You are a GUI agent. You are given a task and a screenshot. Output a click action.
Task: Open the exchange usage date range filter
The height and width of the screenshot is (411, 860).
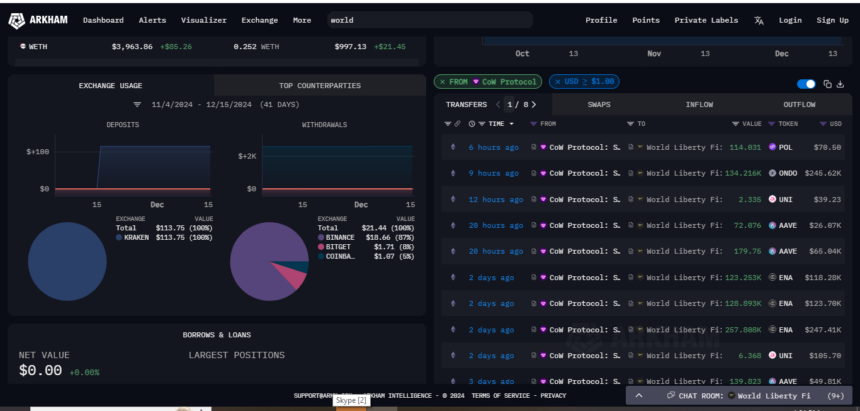point(137,104)
